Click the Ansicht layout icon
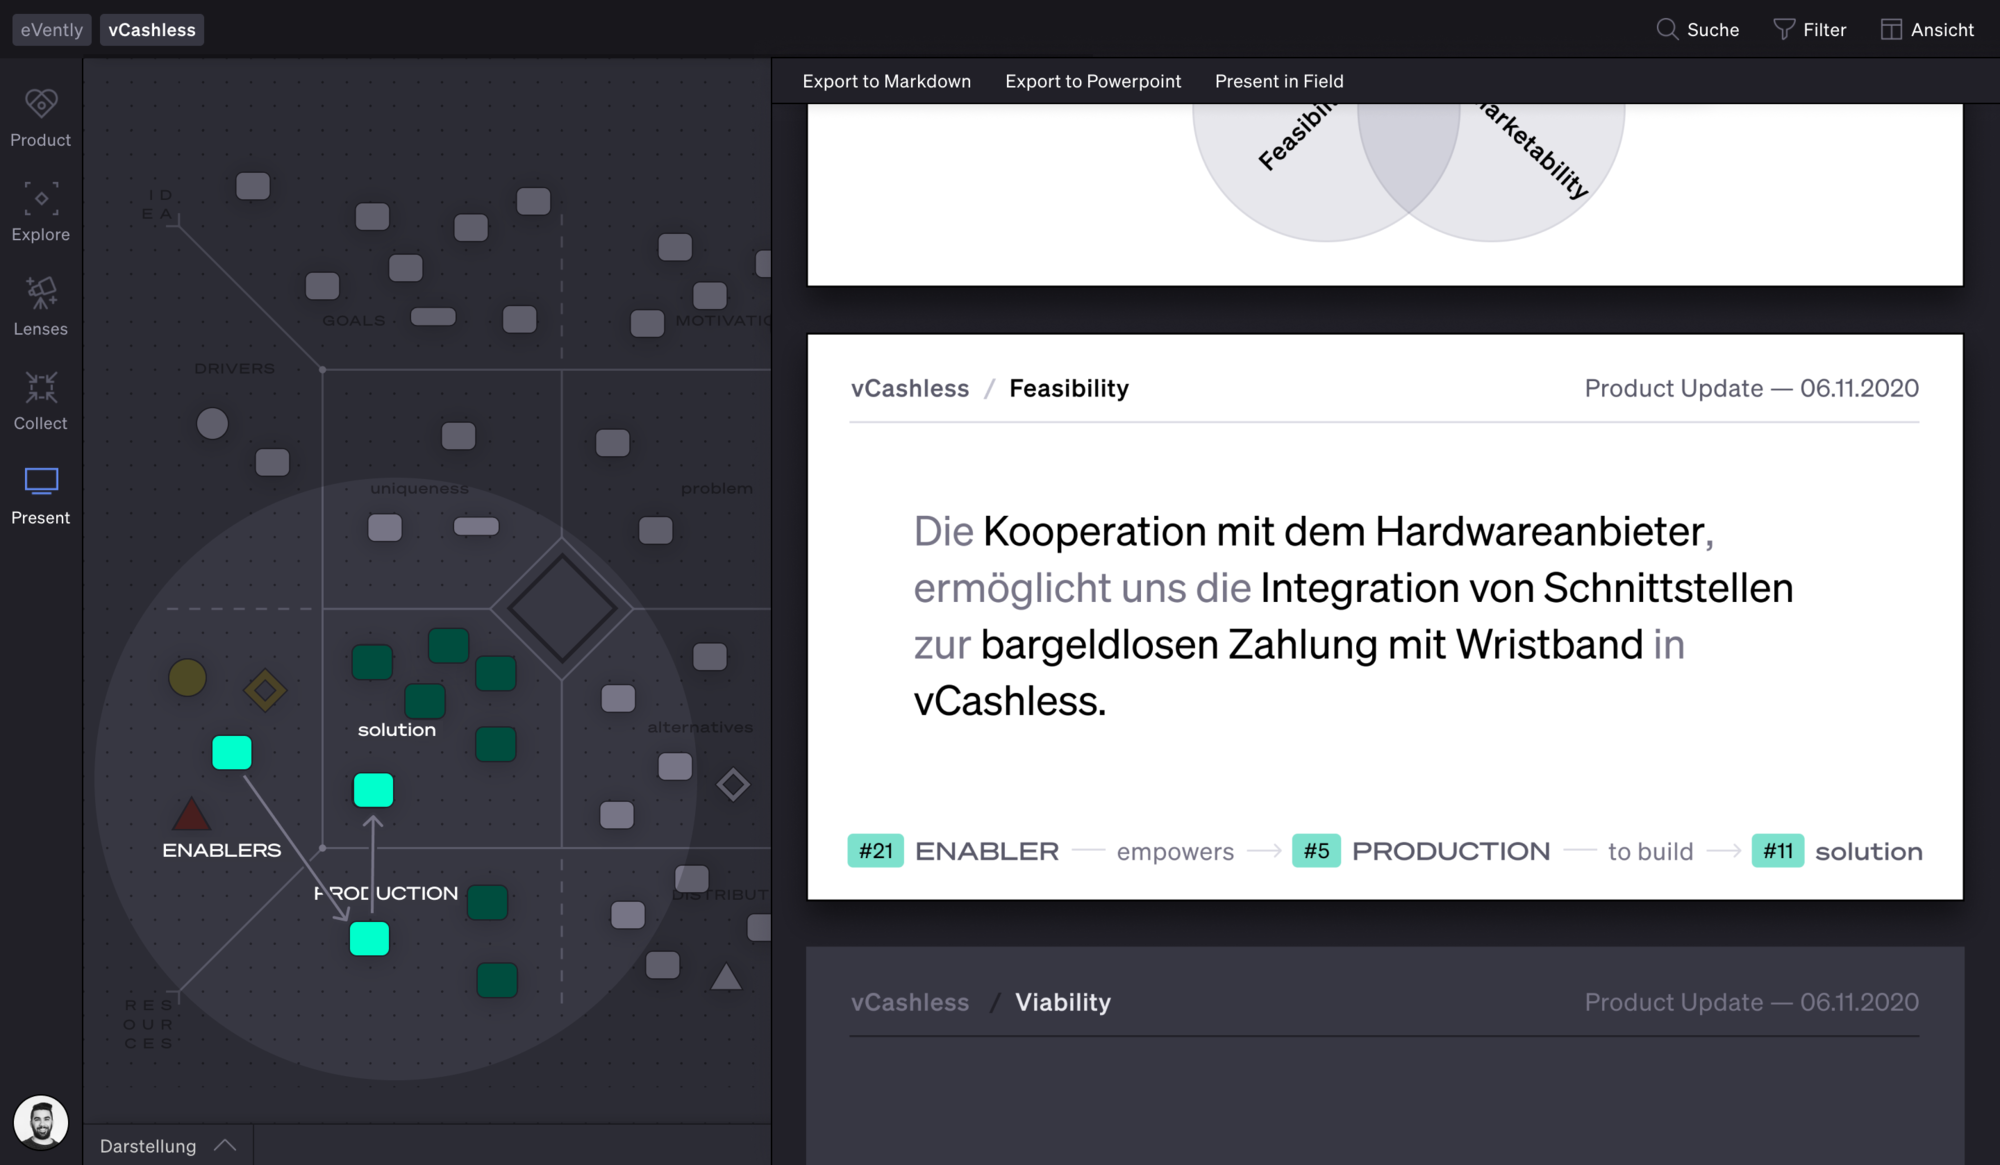Image resolution: width=2000 pixels, height=1165 pixels. click(1890, 29)
